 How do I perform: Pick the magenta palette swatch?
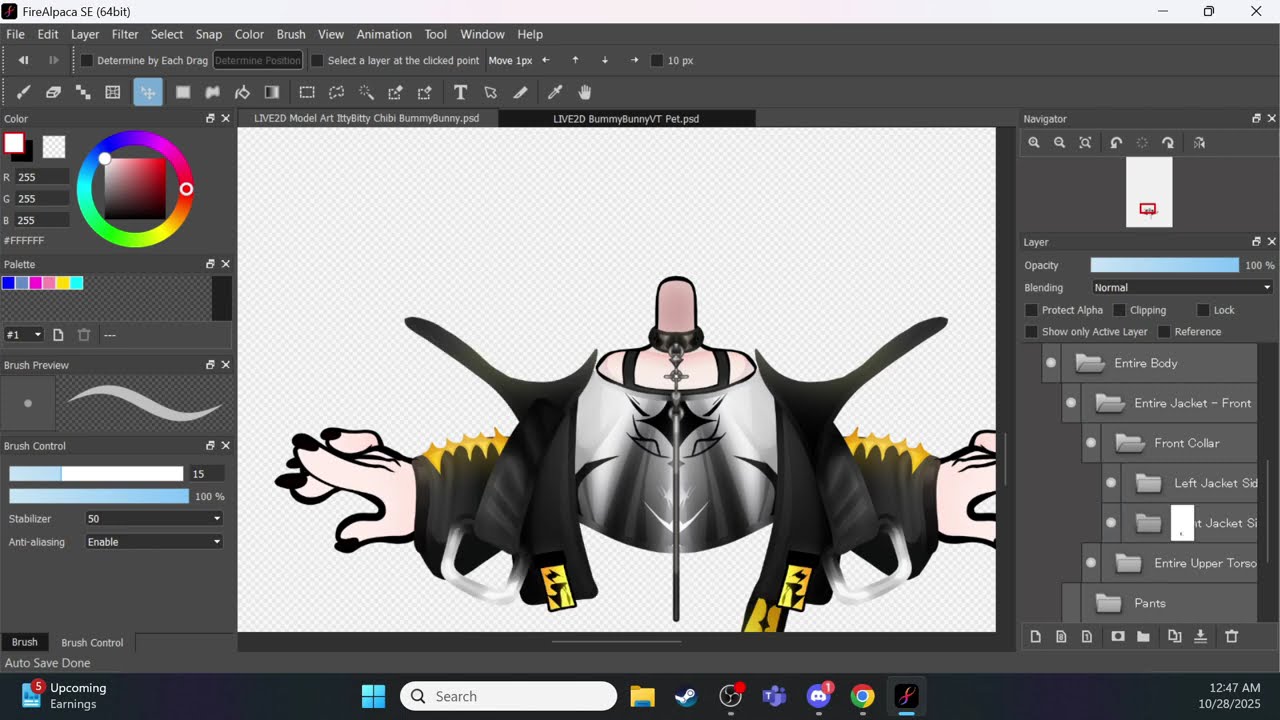point(36,283)
